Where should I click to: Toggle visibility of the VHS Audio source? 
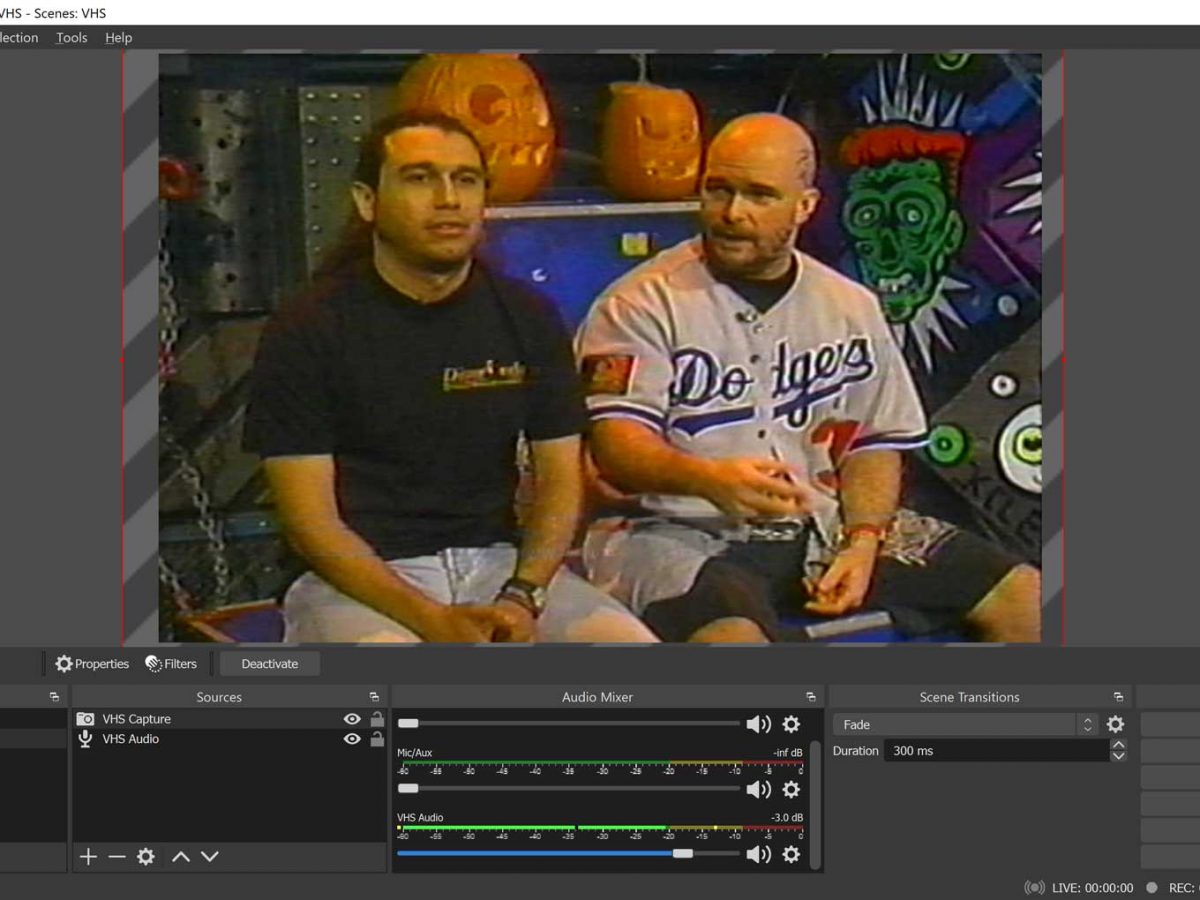[x=352, y=739]
